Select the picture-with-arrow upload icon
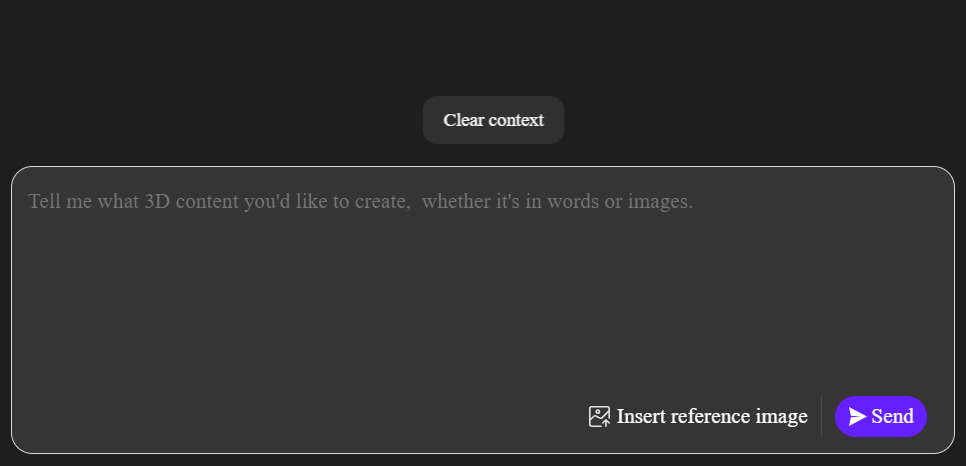The image size is (966, 466). click(x=599, y=417)
